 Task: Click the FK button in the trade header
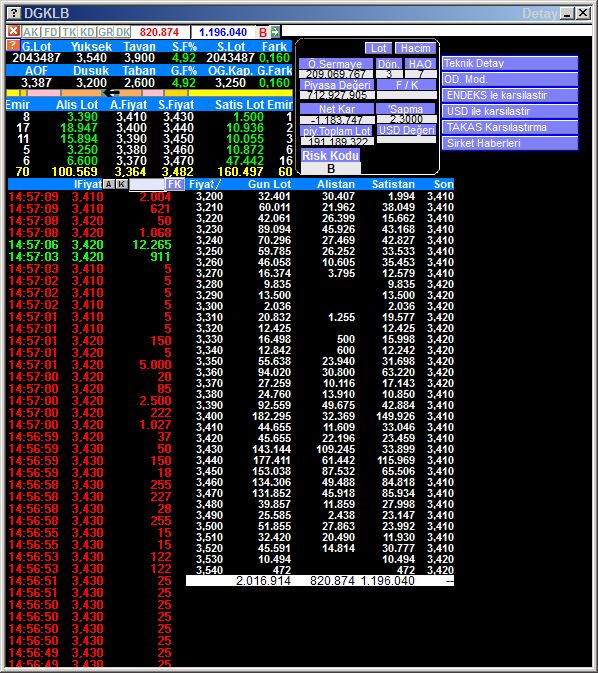(x=175, y=184)
